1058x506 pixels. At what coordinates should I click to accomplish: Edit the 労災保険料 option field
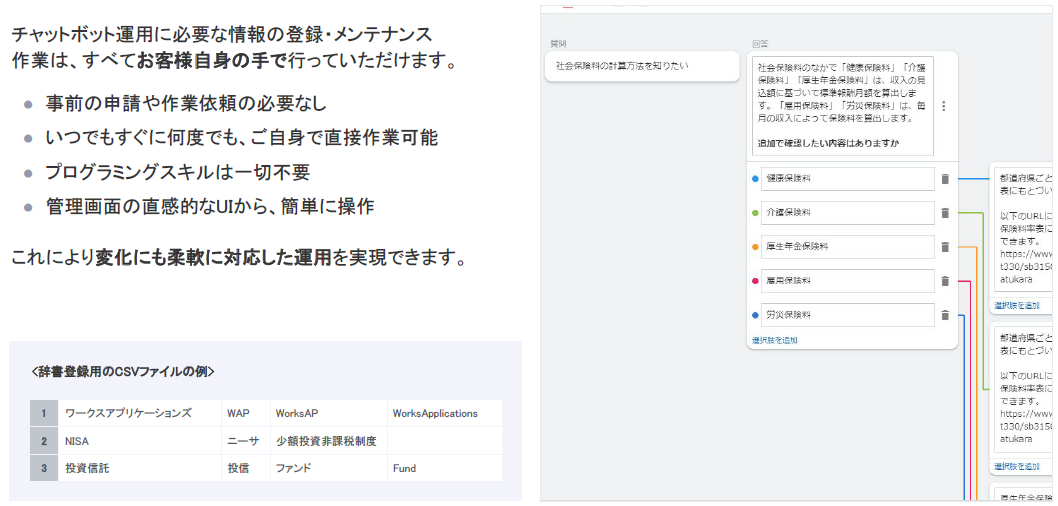click(x=847, y=315)
